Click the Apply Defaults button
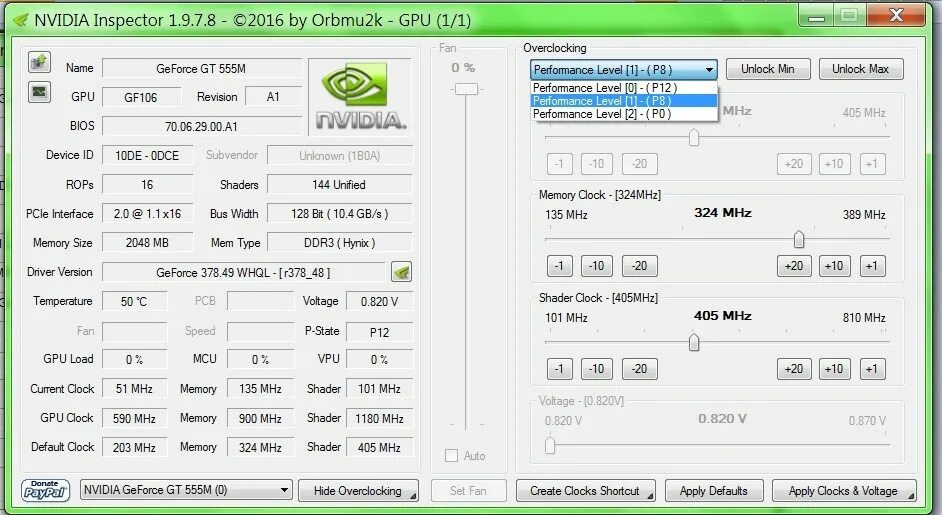The image size is (942, 515). point(714,490)
